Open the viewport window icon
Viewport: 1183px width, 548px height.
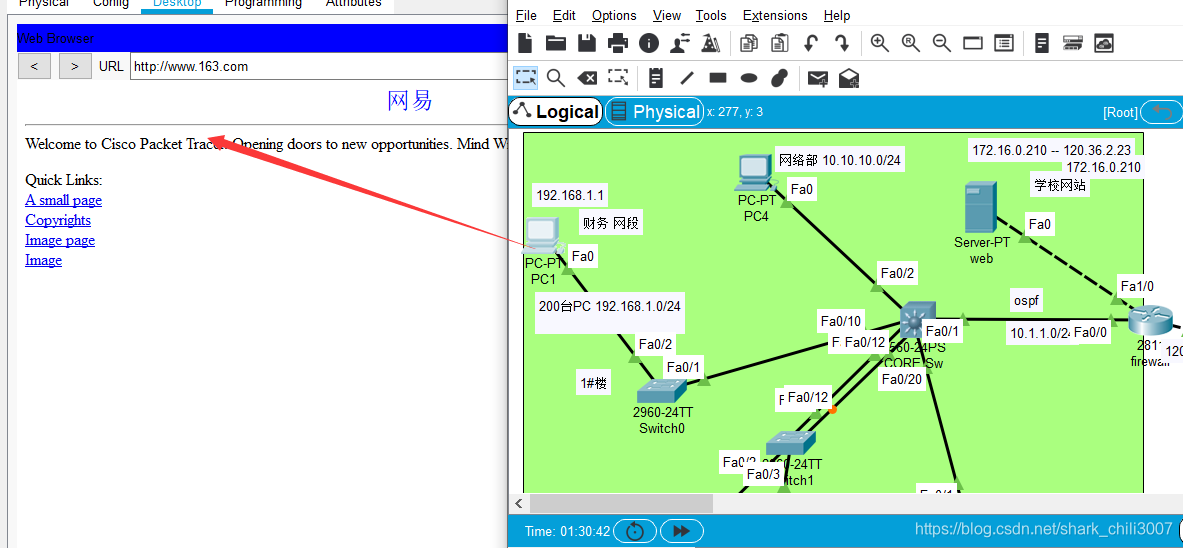pos(973,43)
